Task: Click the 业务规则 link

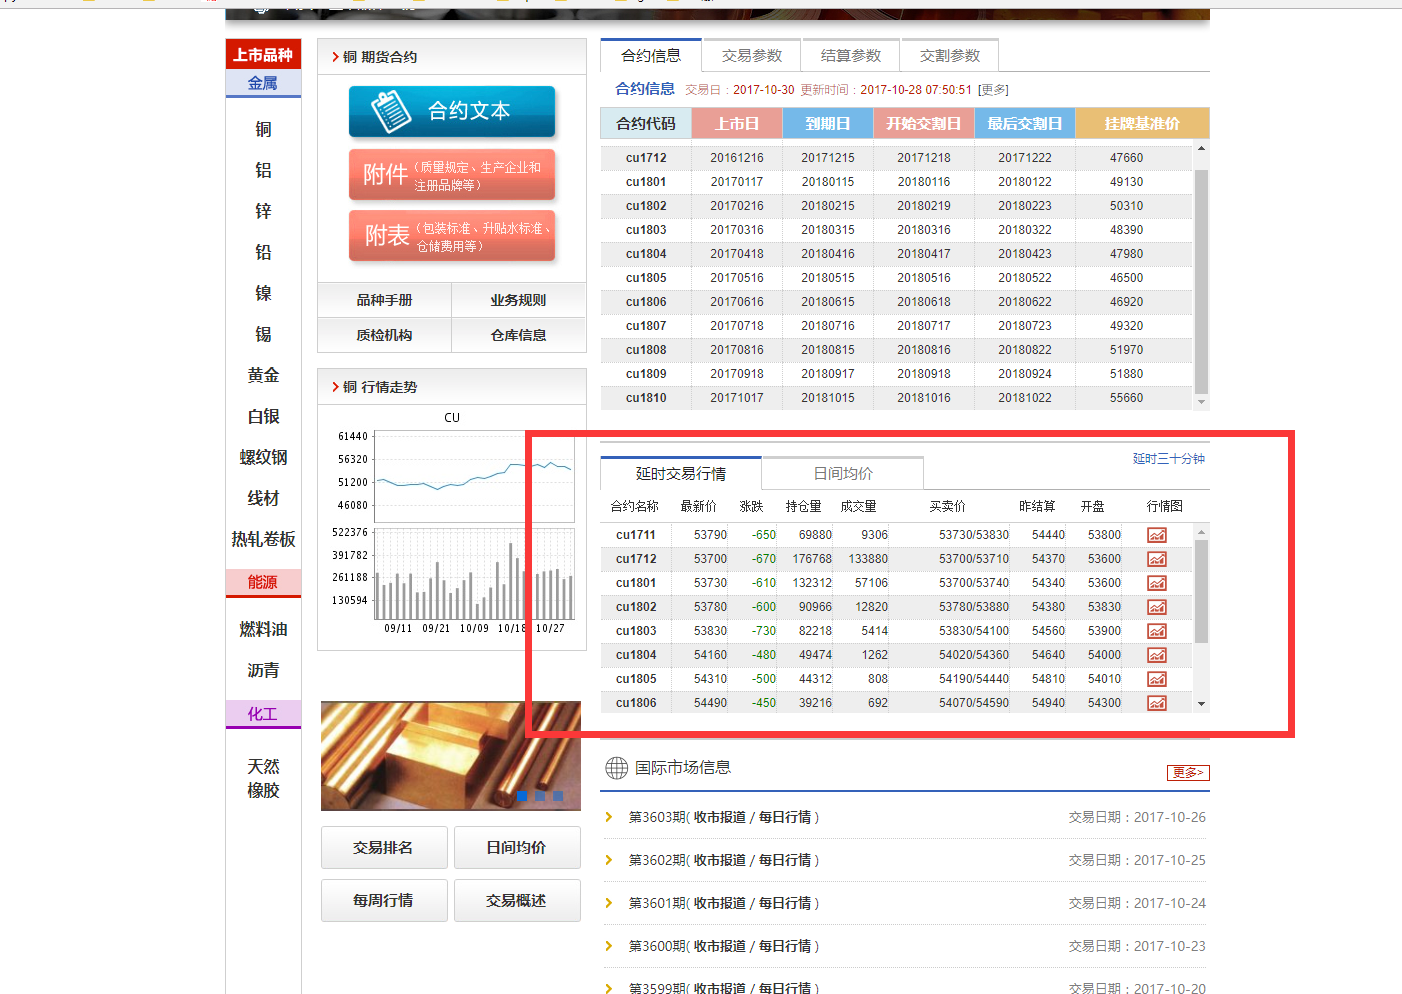Action: 518,300
